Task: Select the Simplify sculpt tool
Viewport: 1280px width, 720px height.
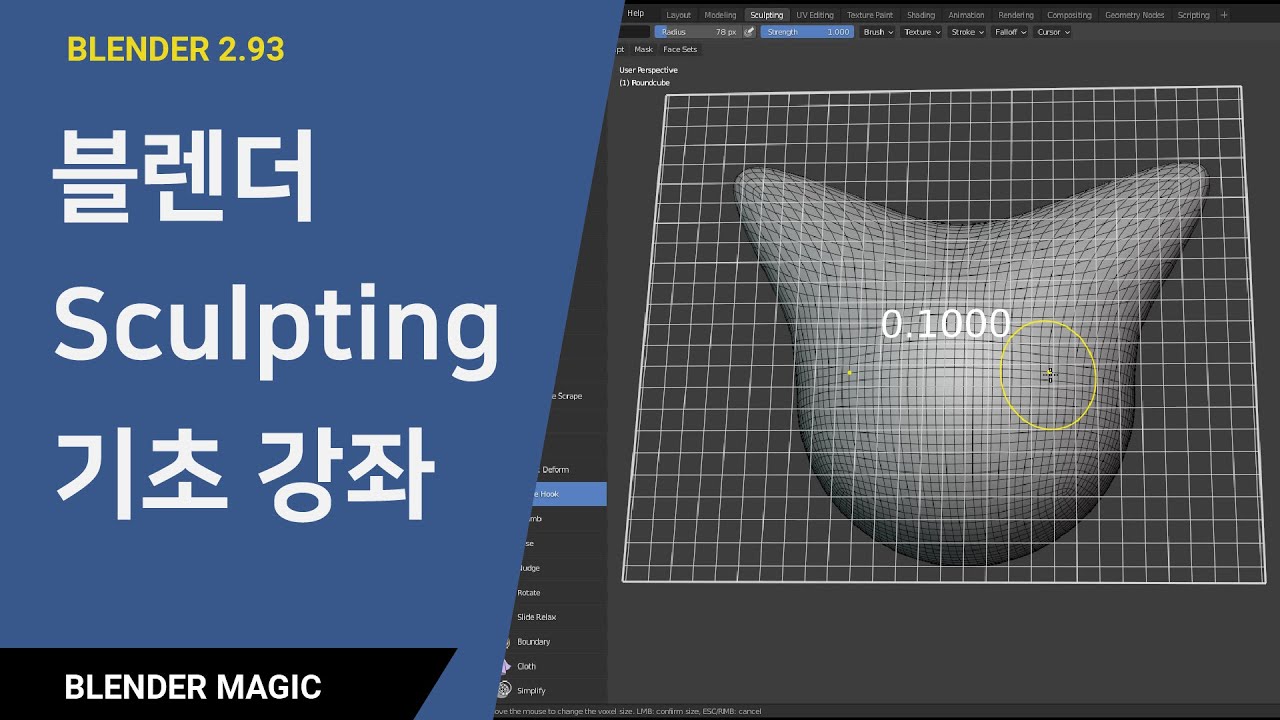Action: click(x=550, y=690)
